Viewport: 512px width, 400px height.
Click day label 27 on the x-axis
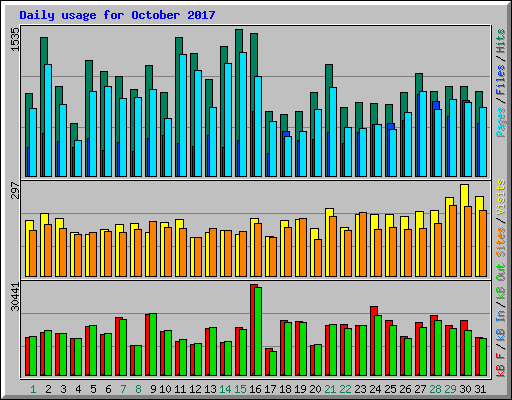click(x=420, y=389)
